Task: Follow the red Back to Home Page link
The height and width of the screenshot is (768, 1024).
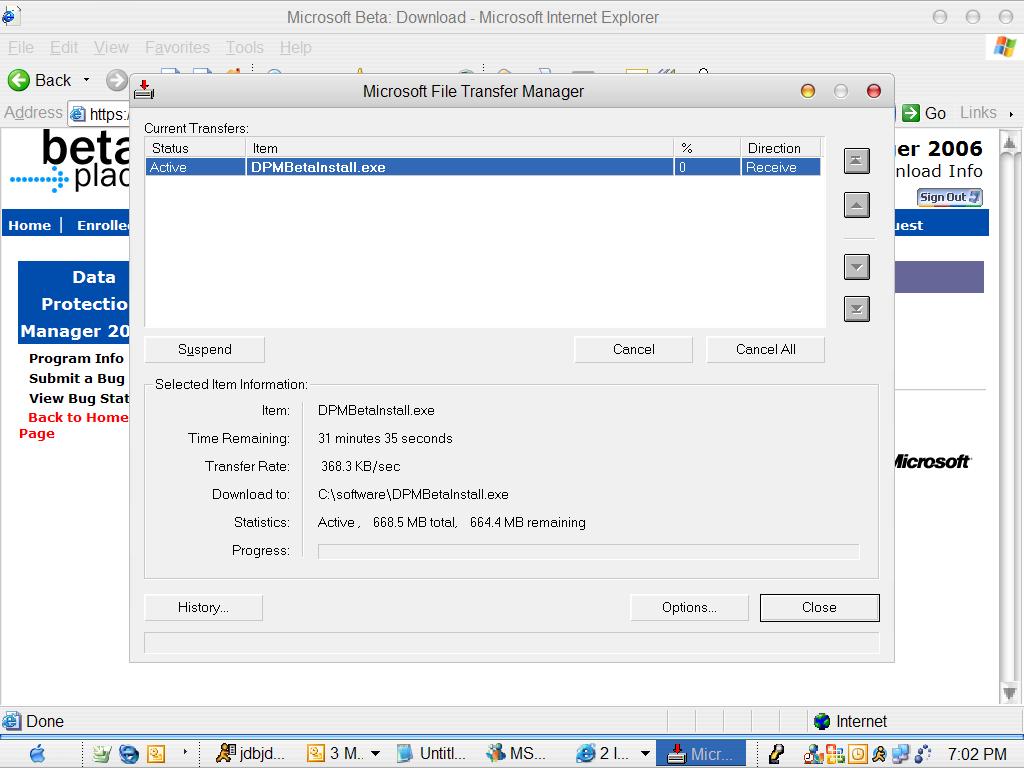Action: pyautogui.click(x=74, y=425)
